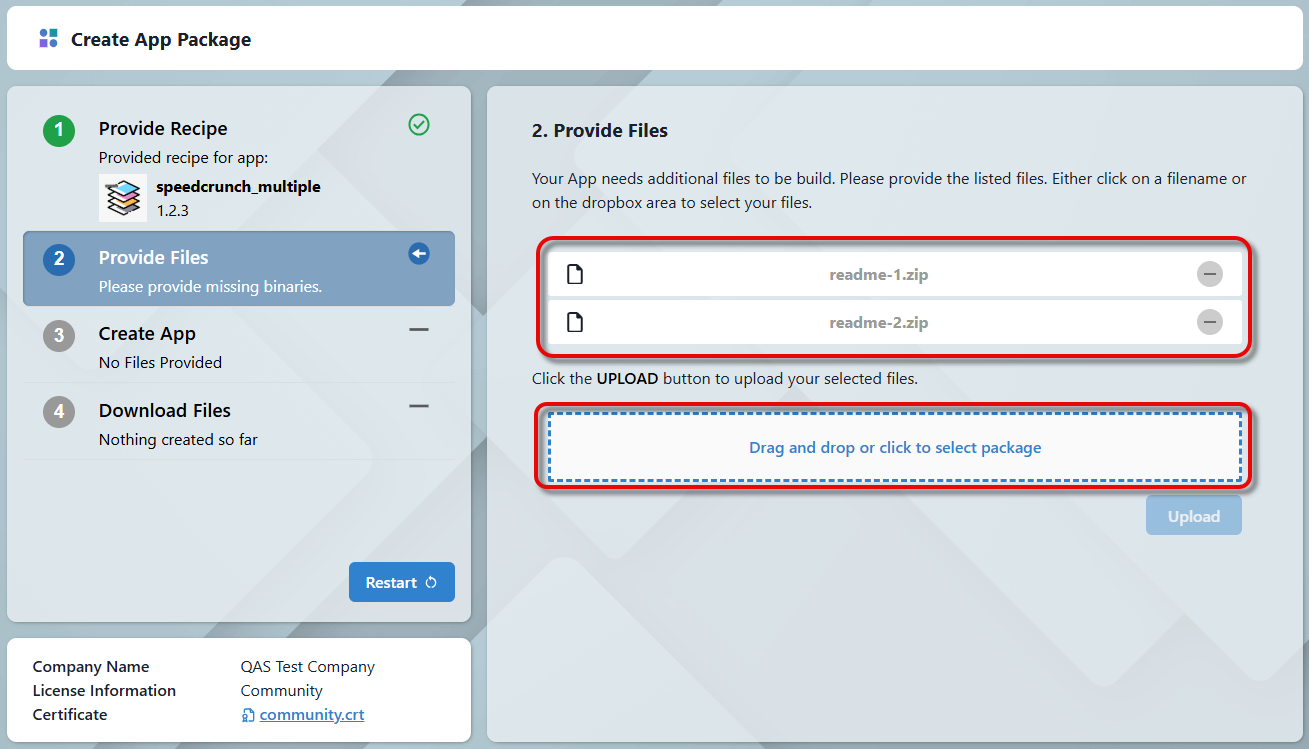Viewport: 1309px width, 749px height.
Task: Click the back arrow icon on Provide Files
Action: (x=419, y=254)
